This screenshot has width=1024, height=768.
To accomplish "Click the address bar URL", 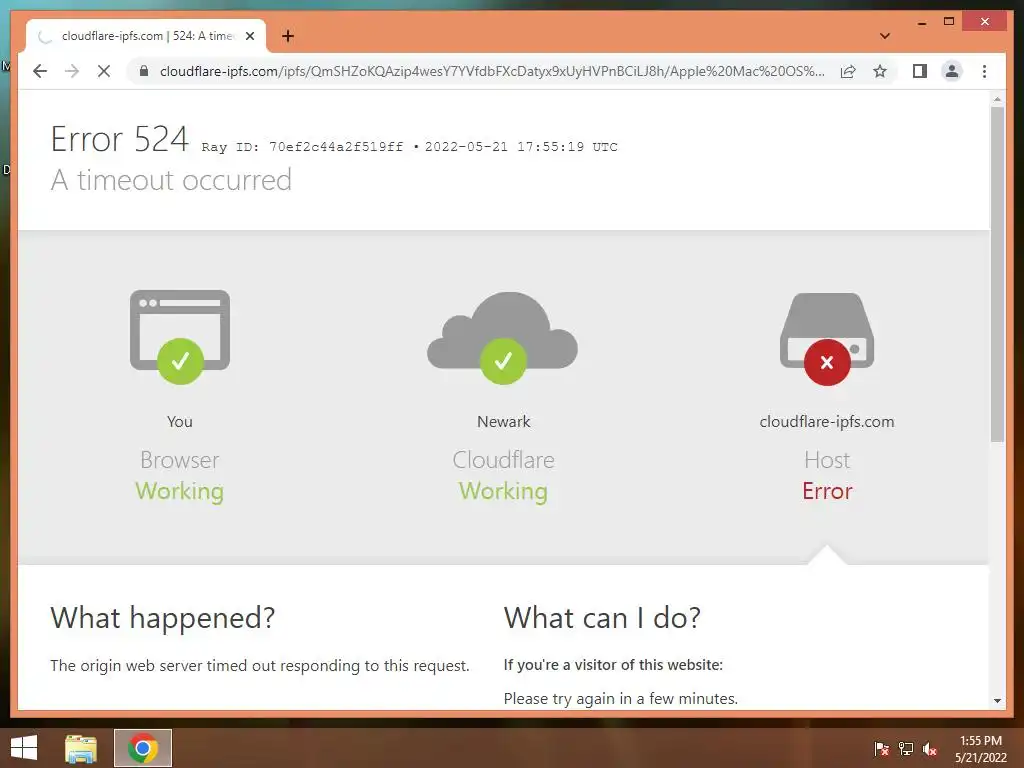I will click(492, 71).
